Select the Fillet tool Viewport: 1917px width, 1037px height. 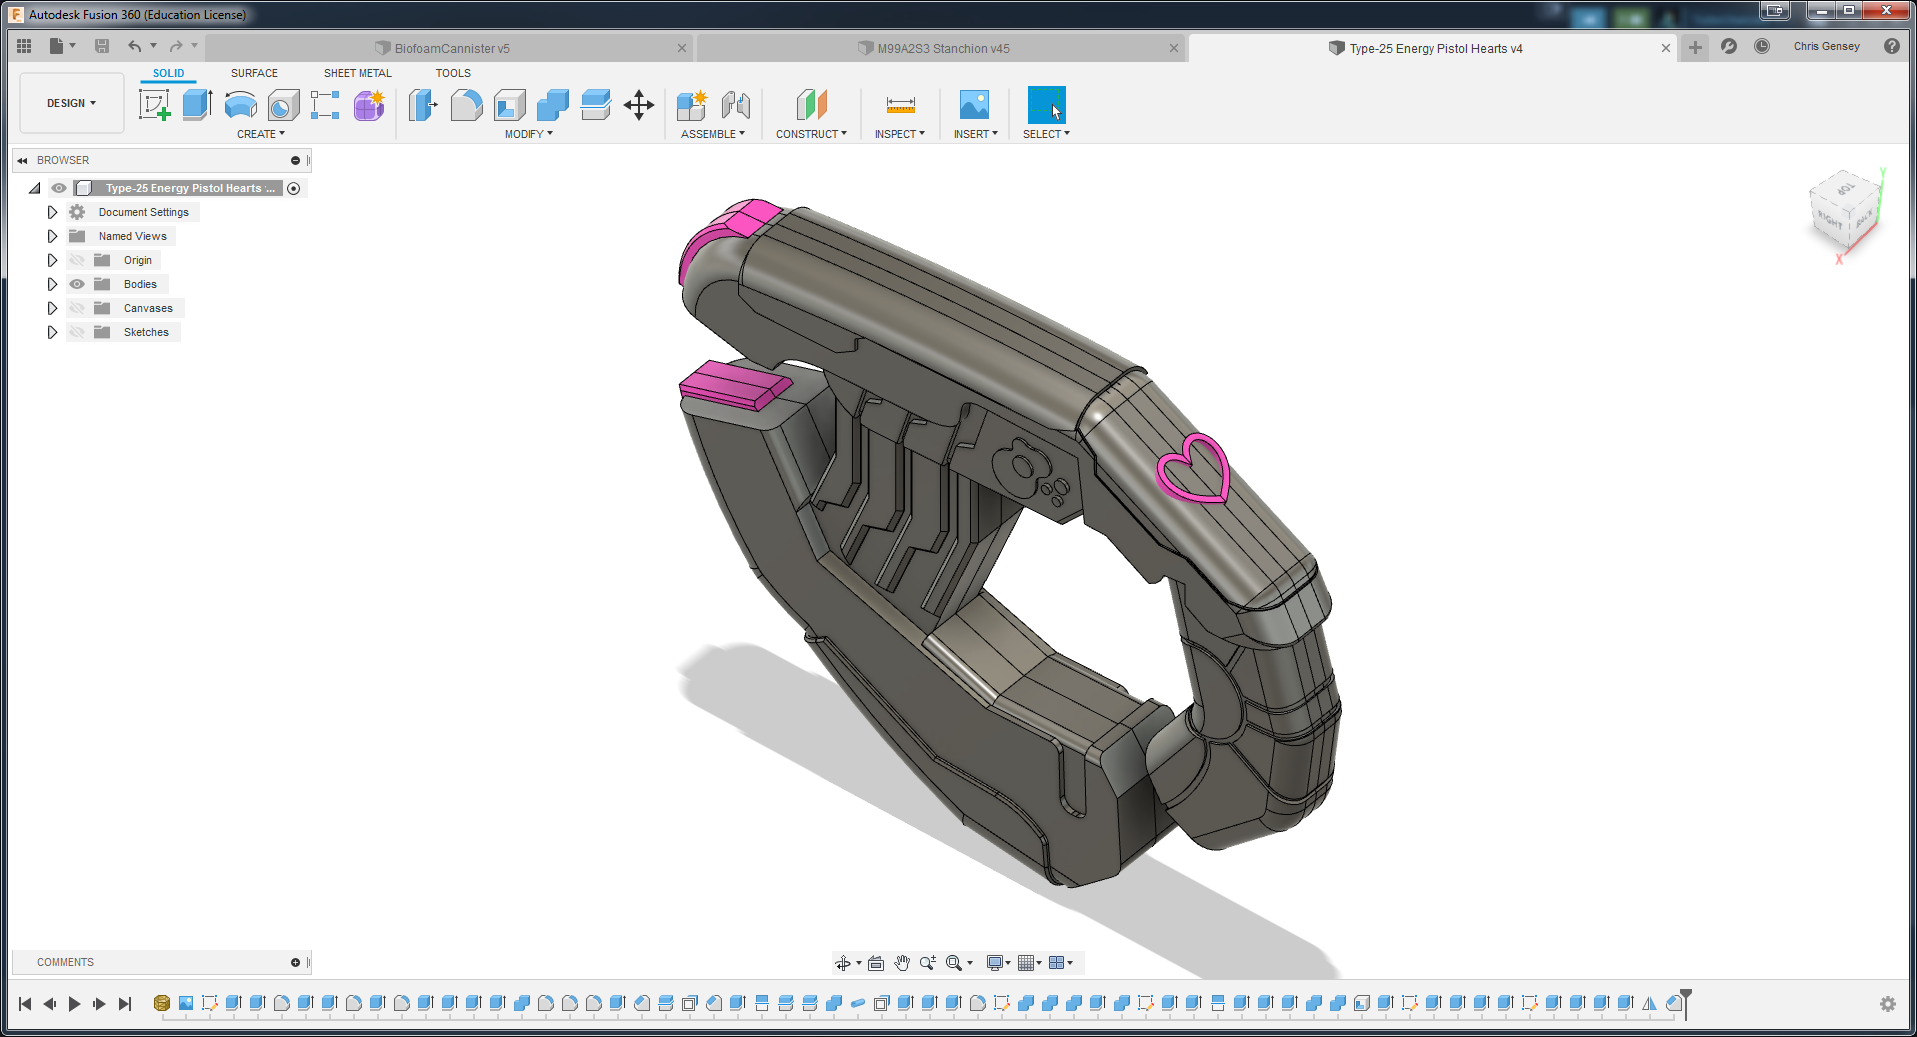click(x=466, y=105)
